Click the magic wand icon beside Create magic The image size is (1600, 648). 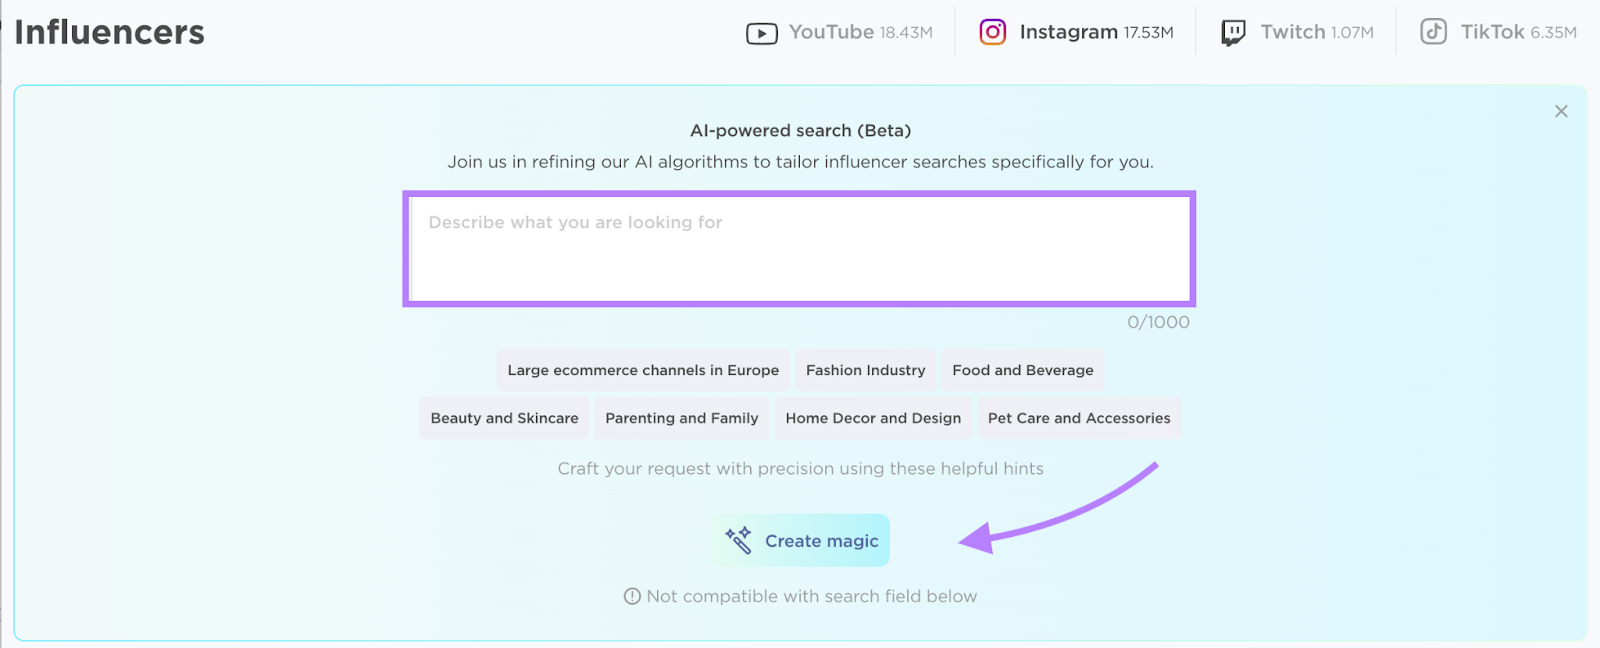(740, 539)
